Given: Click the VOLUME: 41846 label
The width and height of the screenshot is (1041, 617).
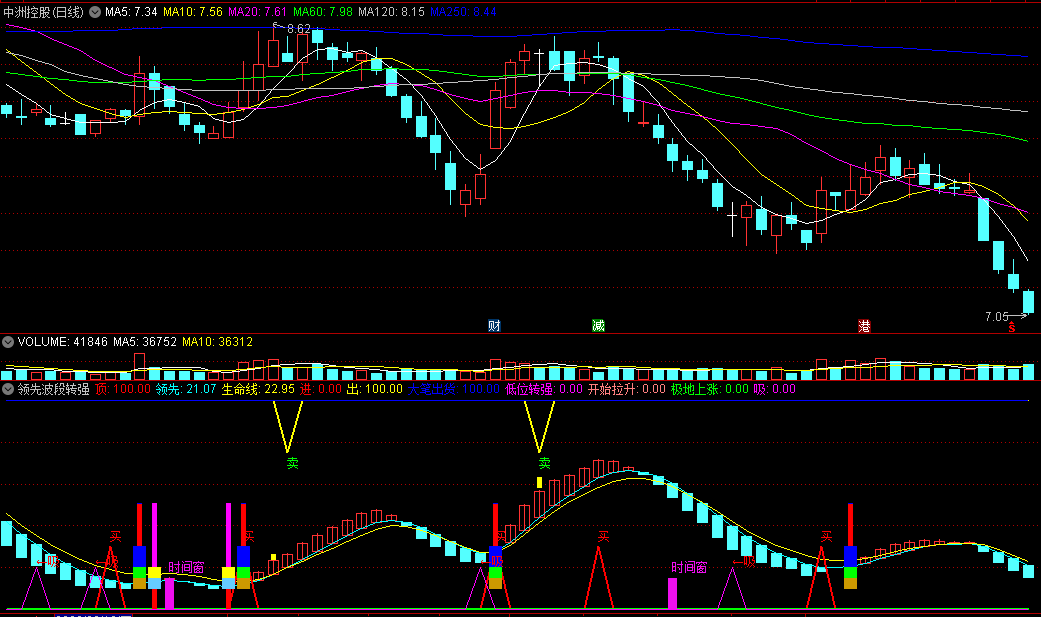Looking at the screenshot, I should [62, 342].
